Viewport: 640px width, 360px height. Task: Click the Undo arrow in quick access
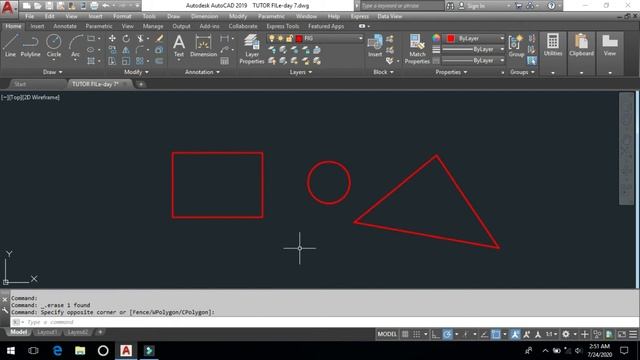tap(106, 6)
